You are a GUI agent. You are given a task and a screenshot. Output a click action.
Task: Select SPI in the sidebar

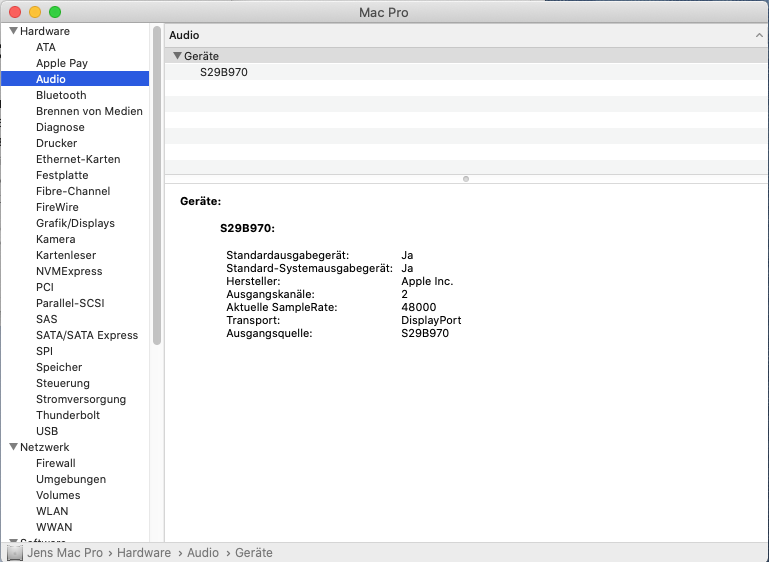44,351
